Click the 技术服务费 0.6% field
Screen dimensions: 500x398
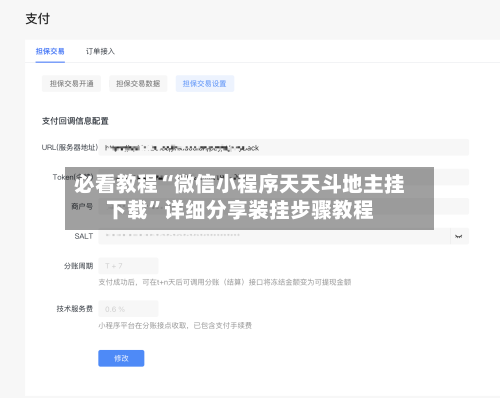(x=128, y=309)
